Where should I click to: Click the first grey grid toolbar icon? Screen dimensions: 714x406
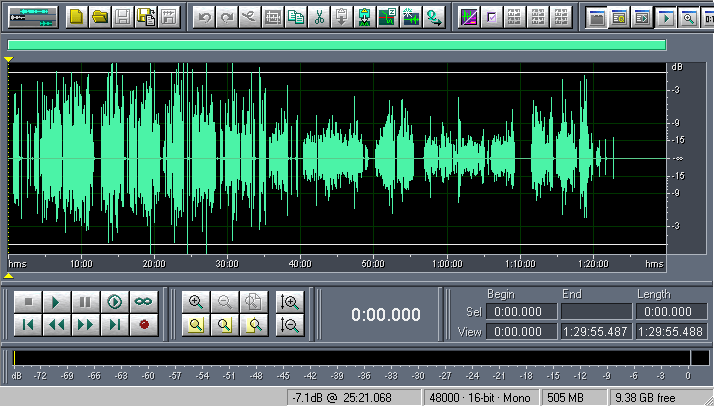(x=515, y=17)
